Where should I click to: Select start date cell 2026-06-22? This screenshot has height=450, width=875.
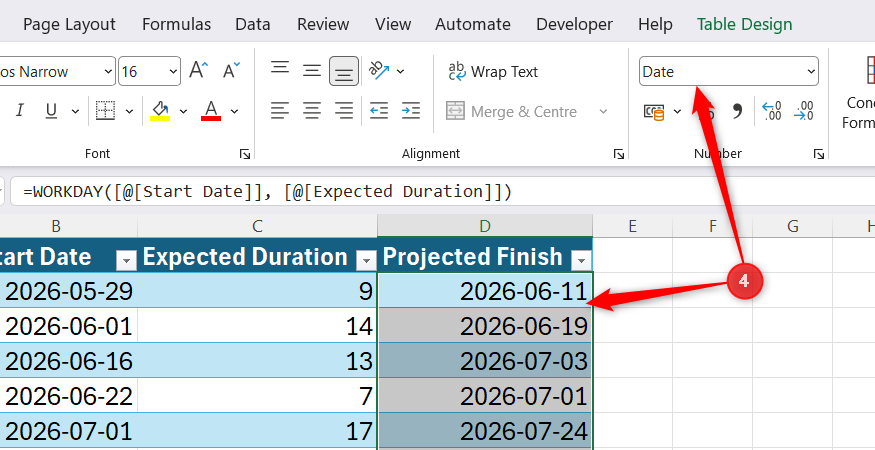click(x=68, y=396)
